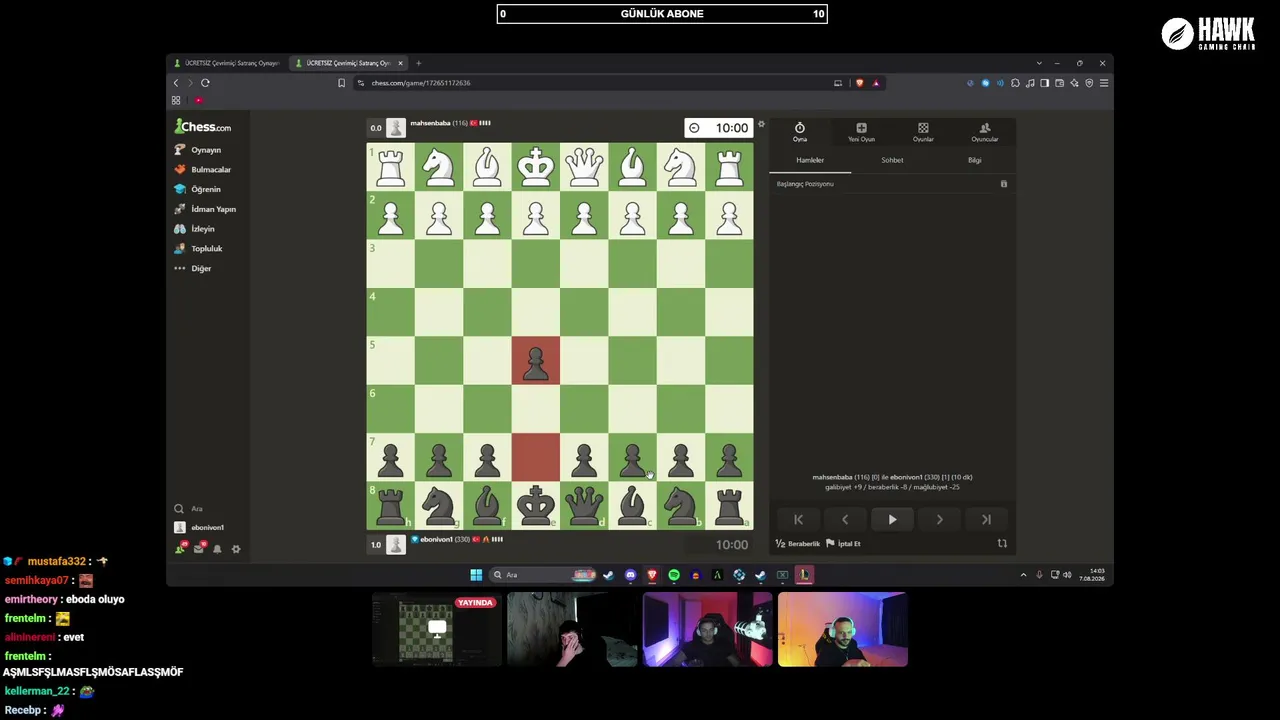Select the Sohbet tab
Viewport: 1280px width, 720px height.
click(x=892, y=160)
